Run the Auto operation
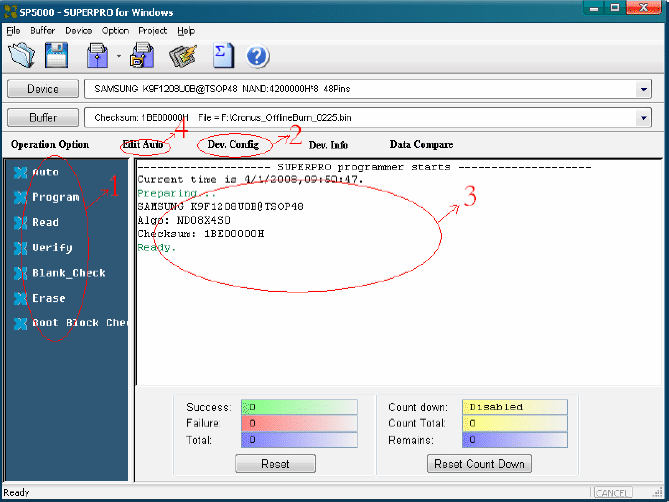Image resolution: width=669 pixels, height=502 pixels. [45, 172]
